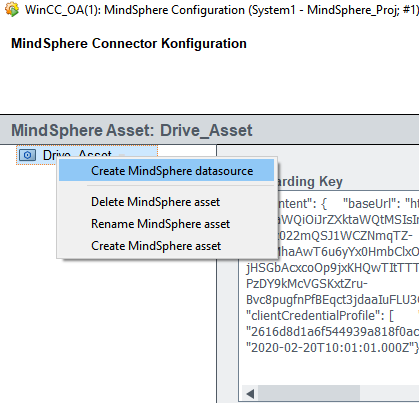Screen dimensions: 419x403
Task: Choose Delete MindSphere asset
Action: (x=156, y=202)
